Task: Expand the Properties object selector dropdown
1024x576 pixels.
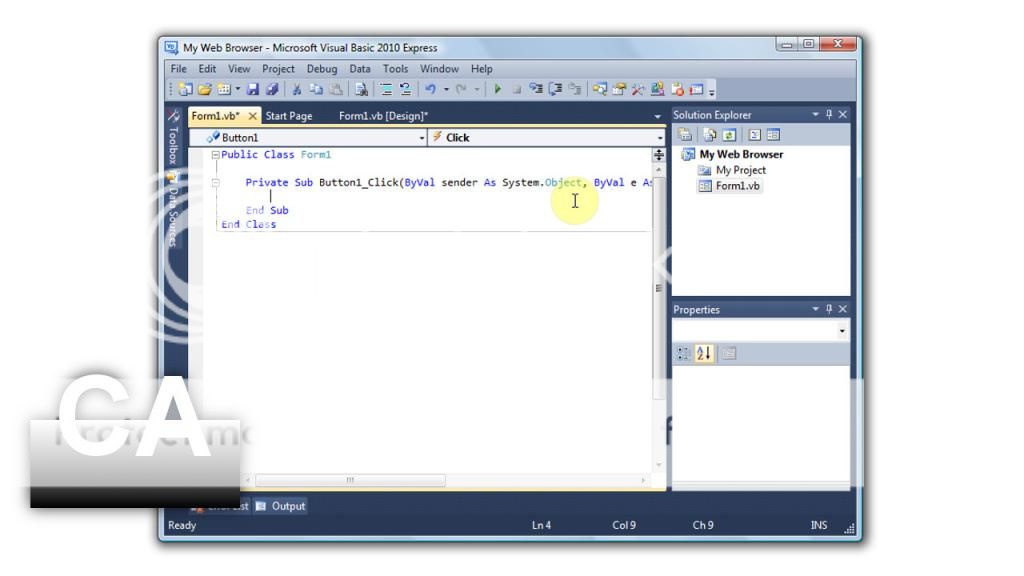Action: pos(842,330)
